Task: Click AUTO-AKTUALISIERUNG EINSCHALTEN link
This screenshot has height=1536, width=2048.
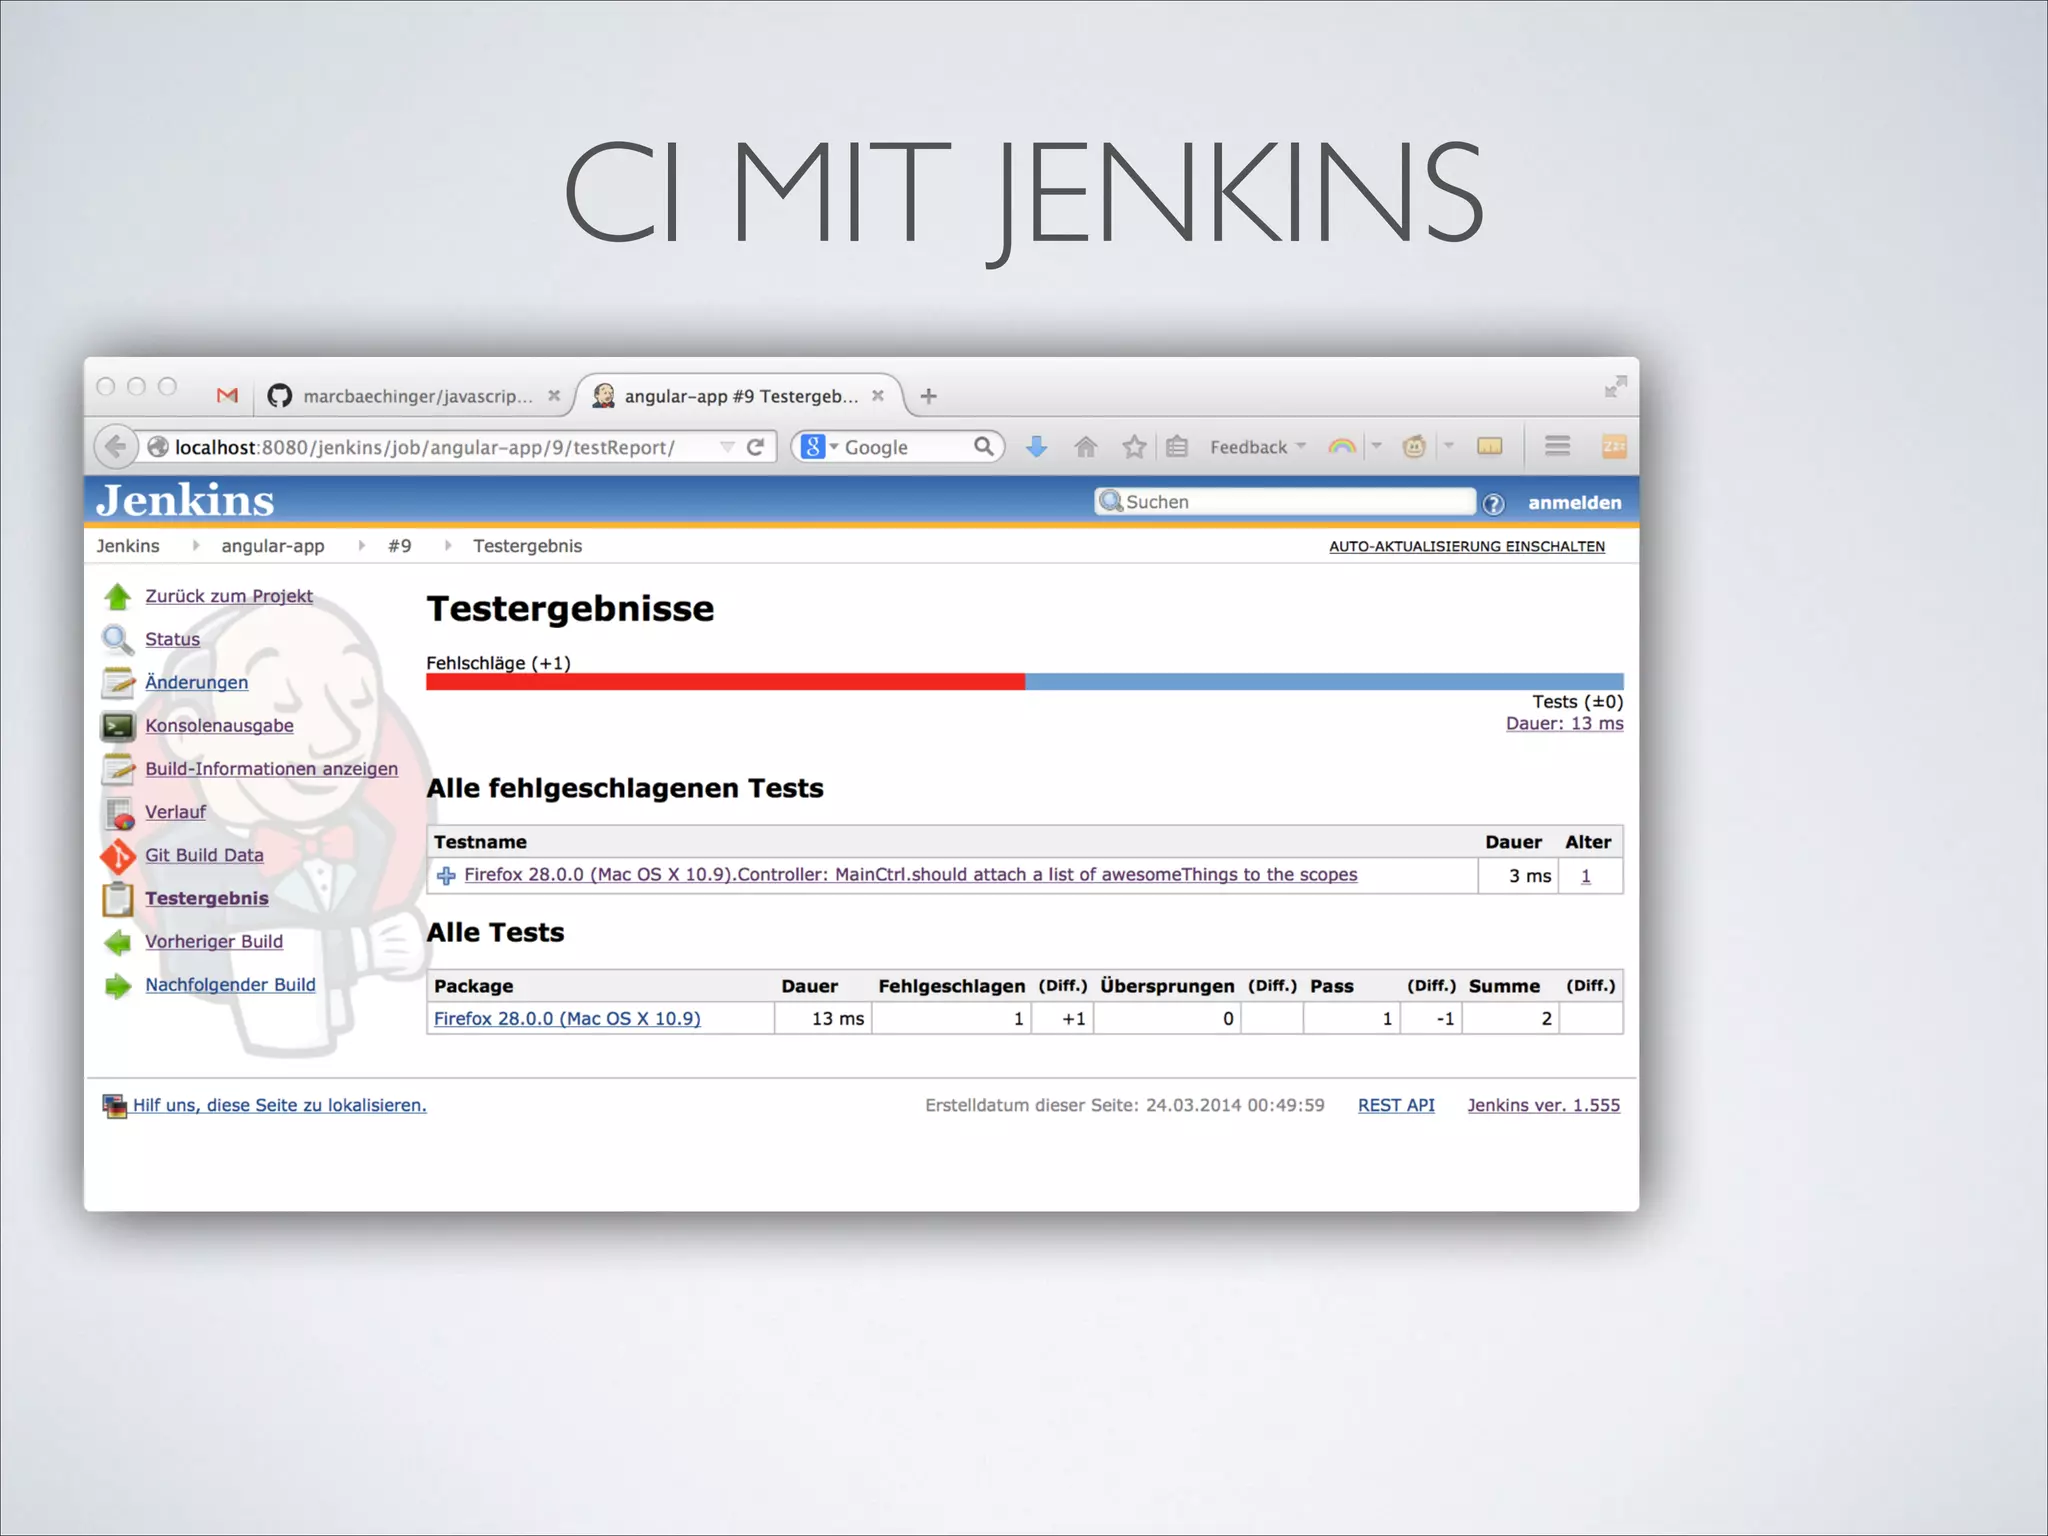Action: 1466,547
